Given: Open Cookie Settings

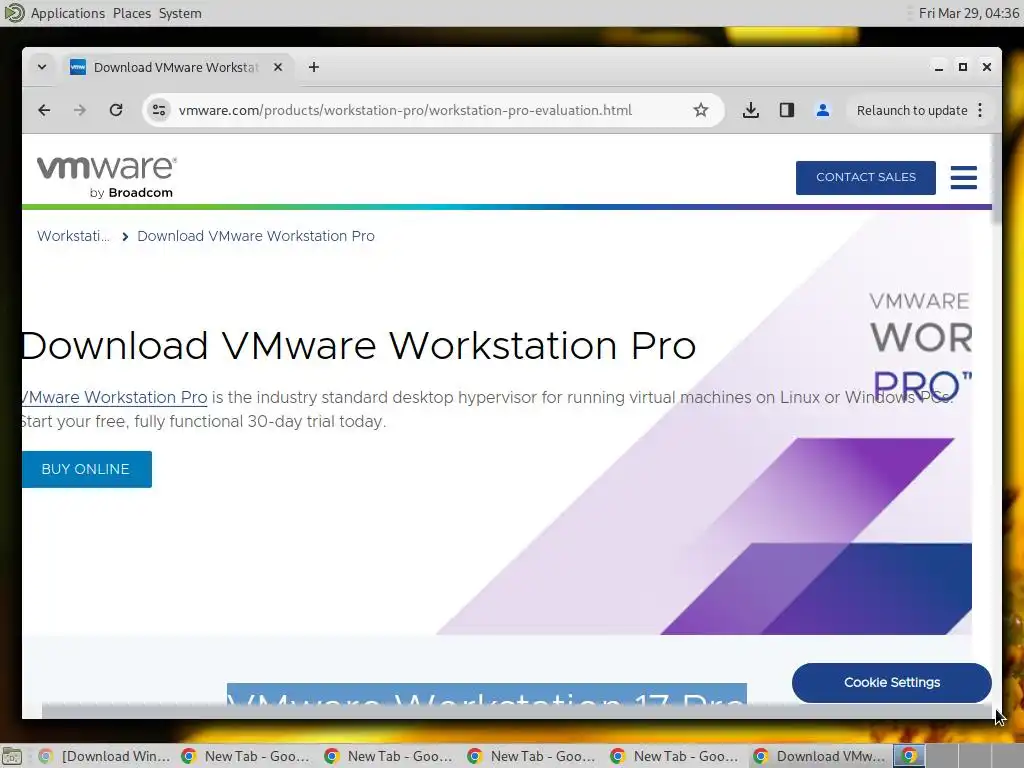Looking at the screenshot, I should click(x=891, y=682).
